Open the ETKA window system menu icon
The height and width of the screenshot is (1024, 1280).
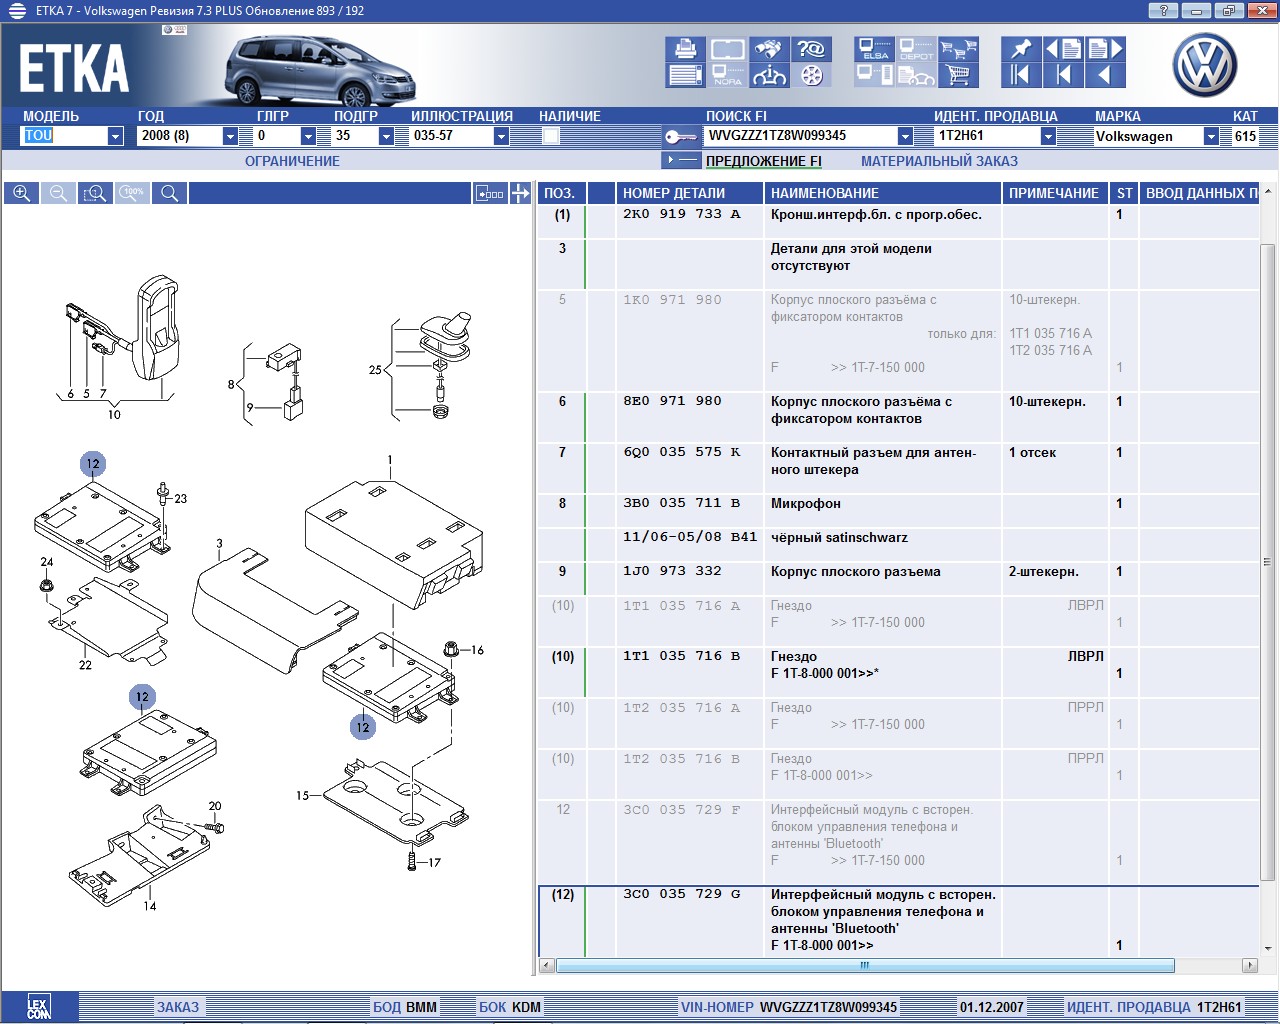pyautogui.click(x=17, y=11)
